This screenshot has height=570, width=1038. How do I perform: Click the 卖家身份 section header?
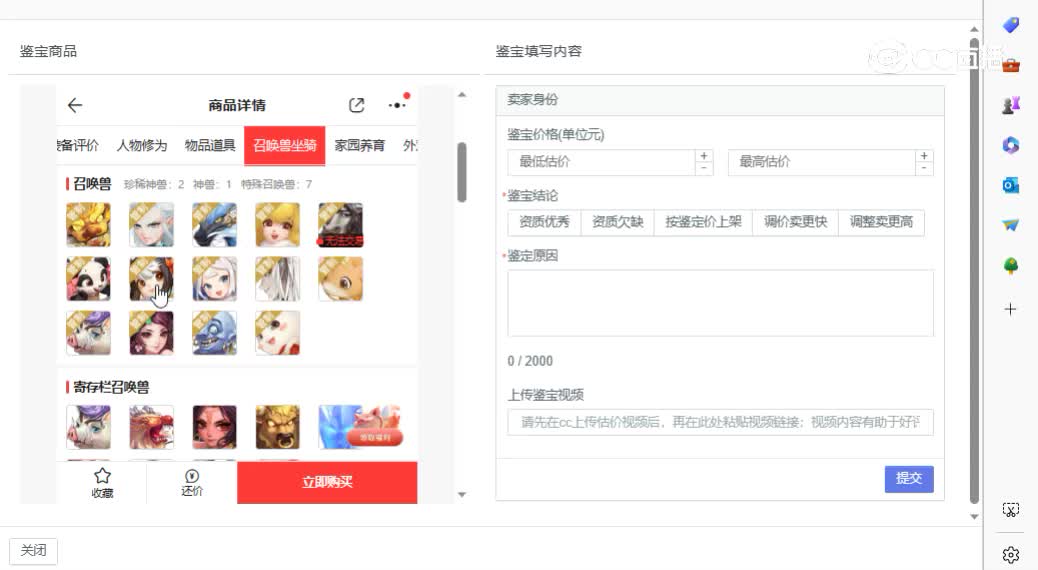(720, 100)
